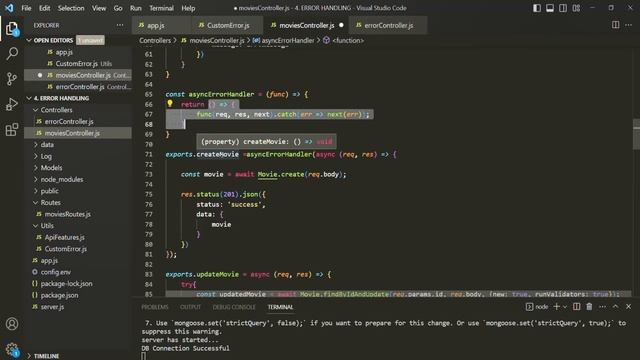Click the Controllers breadcrumb
This screenshot has width=640, height=360.
point(155,40)
